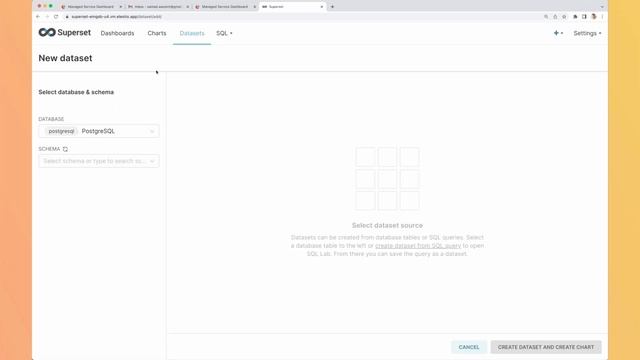Image resolution: width=640 pixels, height=360 pixels.
Task: Expand the SQL dropdown menu
Action: (224, 33)
